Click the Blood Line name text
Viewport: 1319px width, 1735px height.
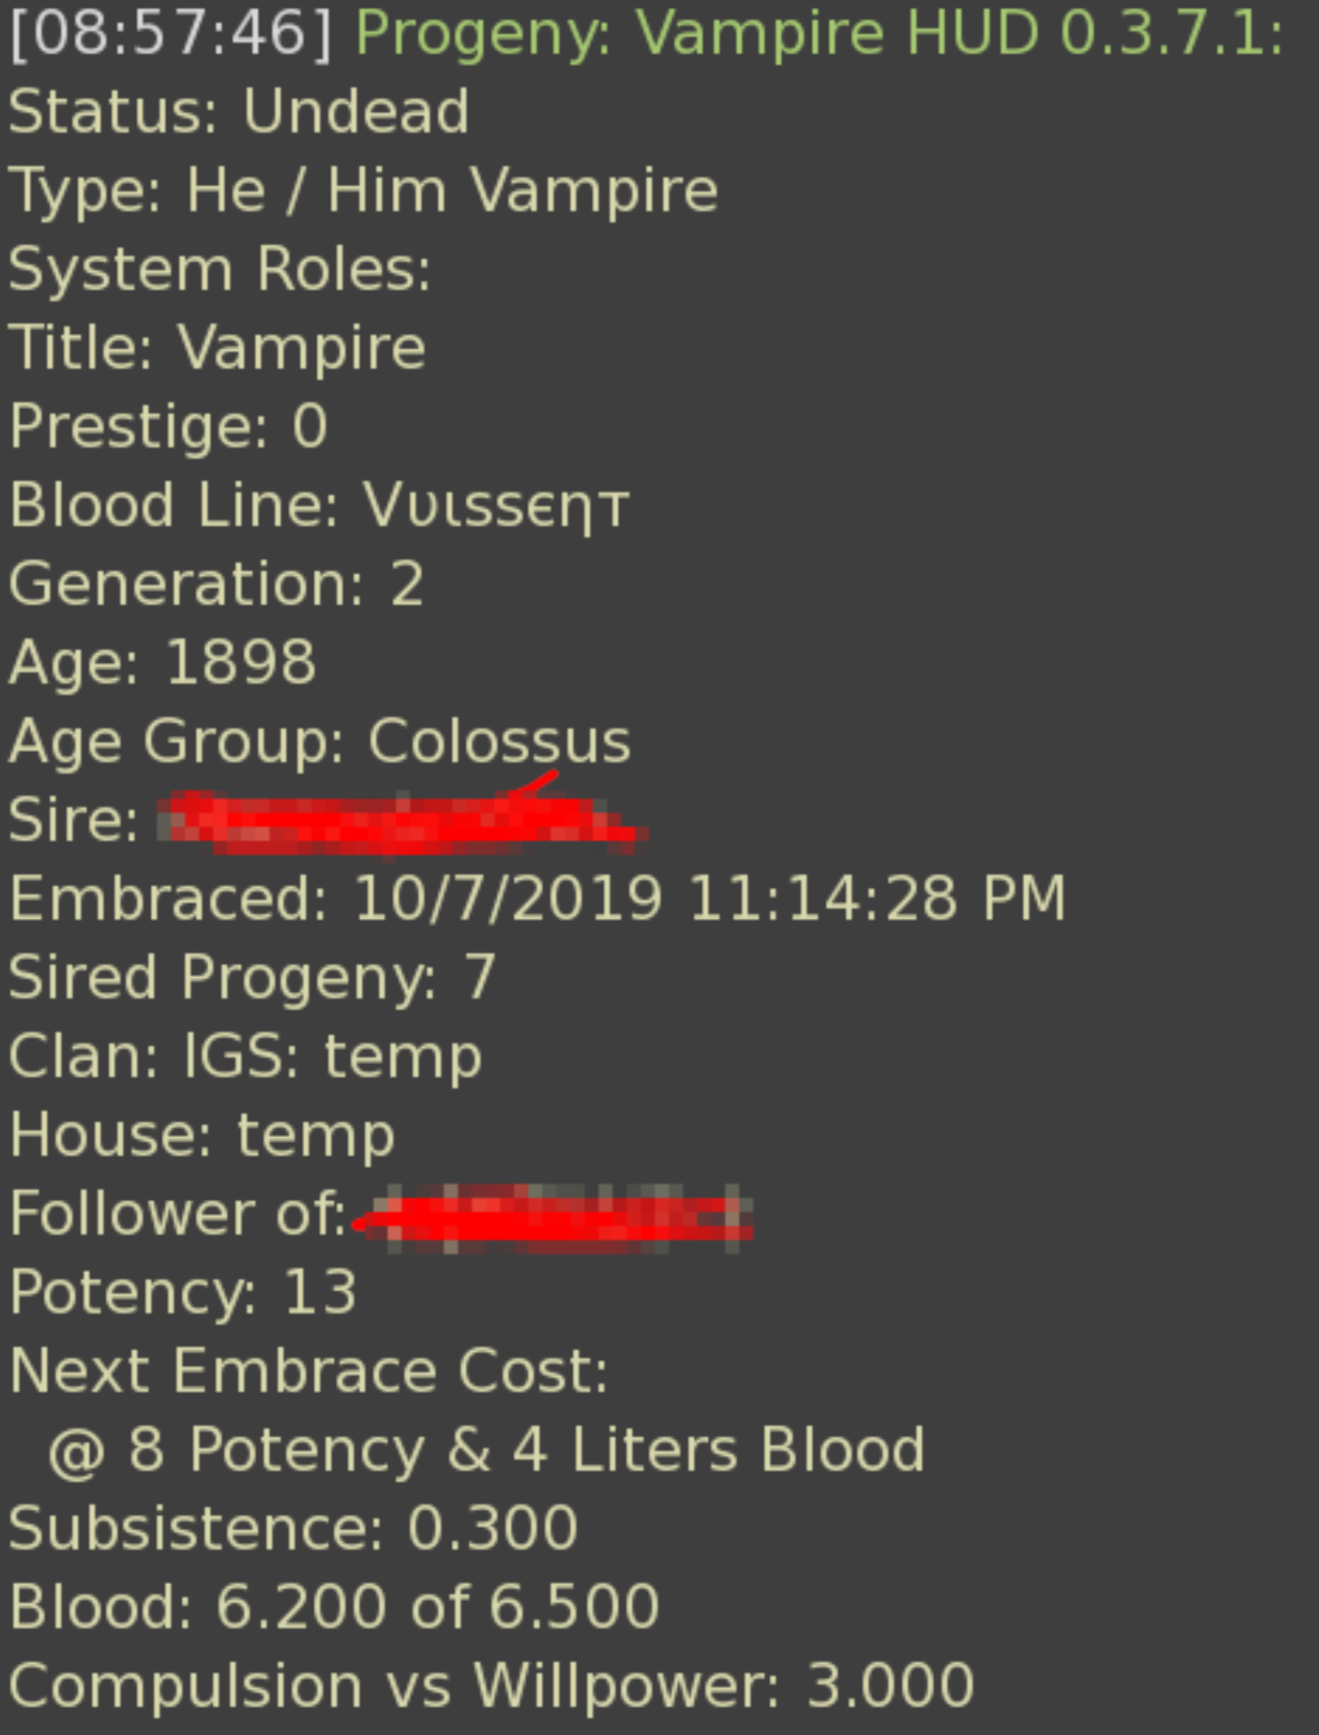(x=495, y=505)
